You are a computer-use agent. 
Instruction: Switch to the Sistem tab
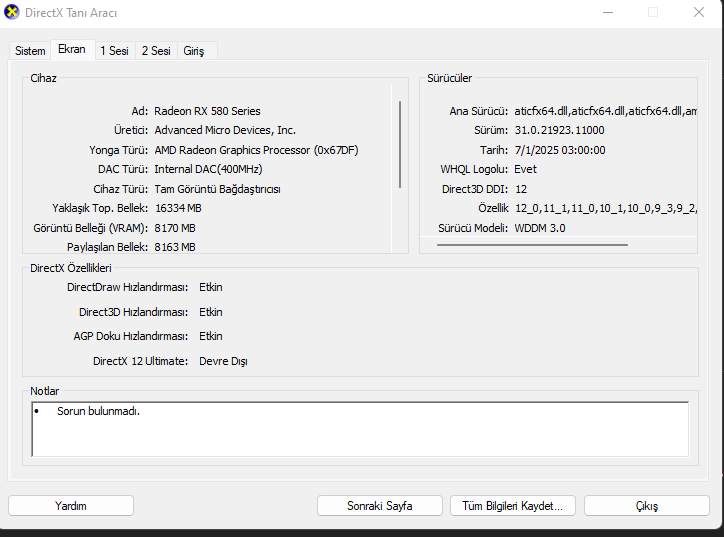pyautogui.click(x=30, y=51)
